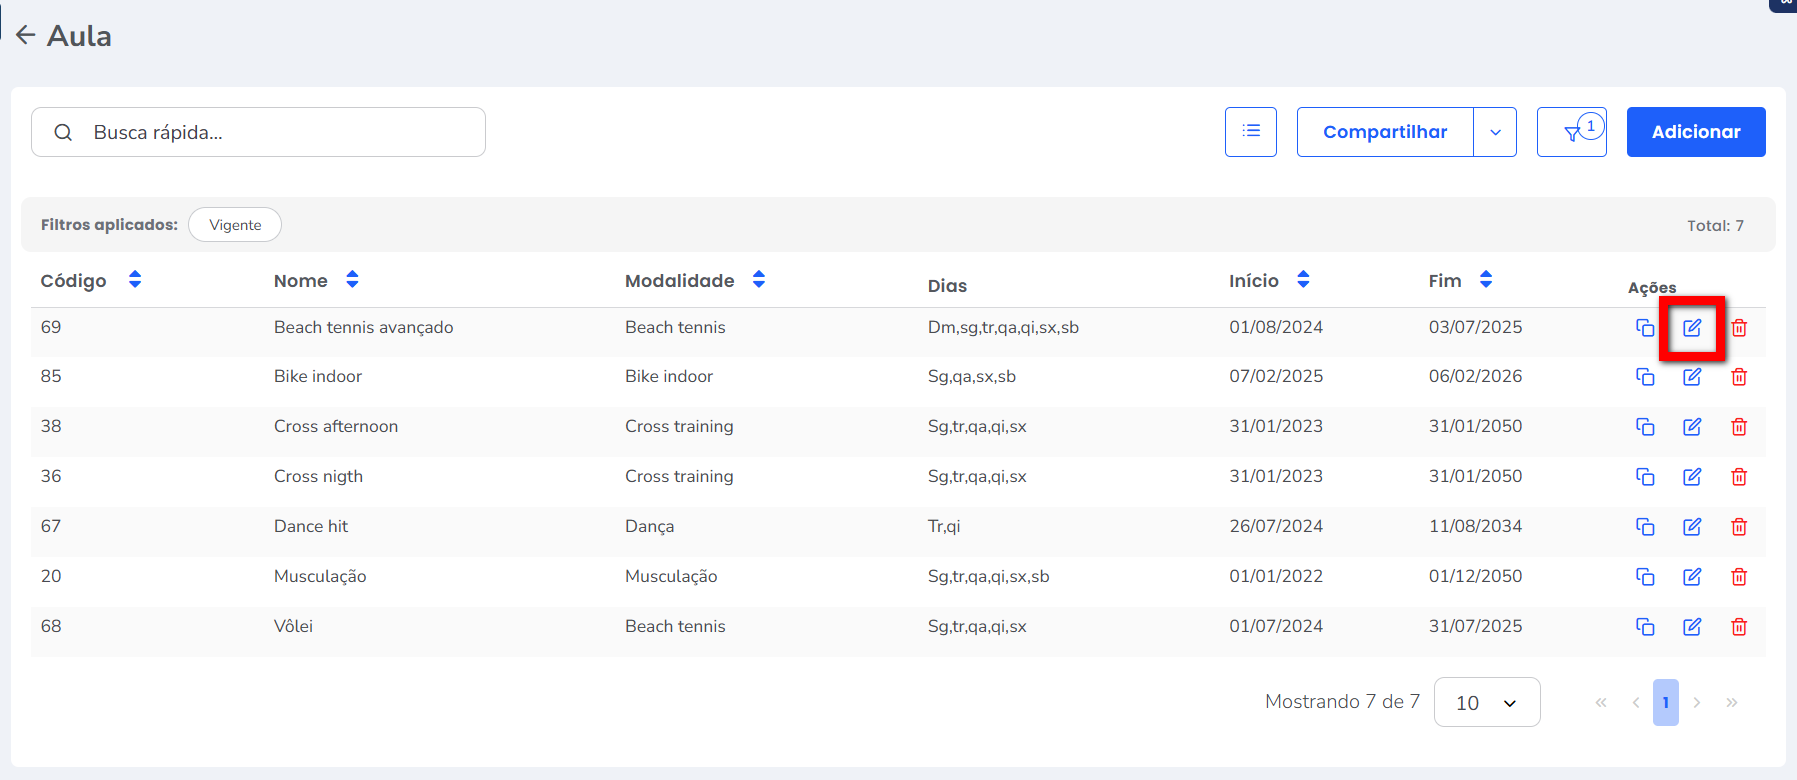The height and width of the screenshot is (780, 1797).
Task: Sort the table by Código
Action: click(x=135, y=279)
